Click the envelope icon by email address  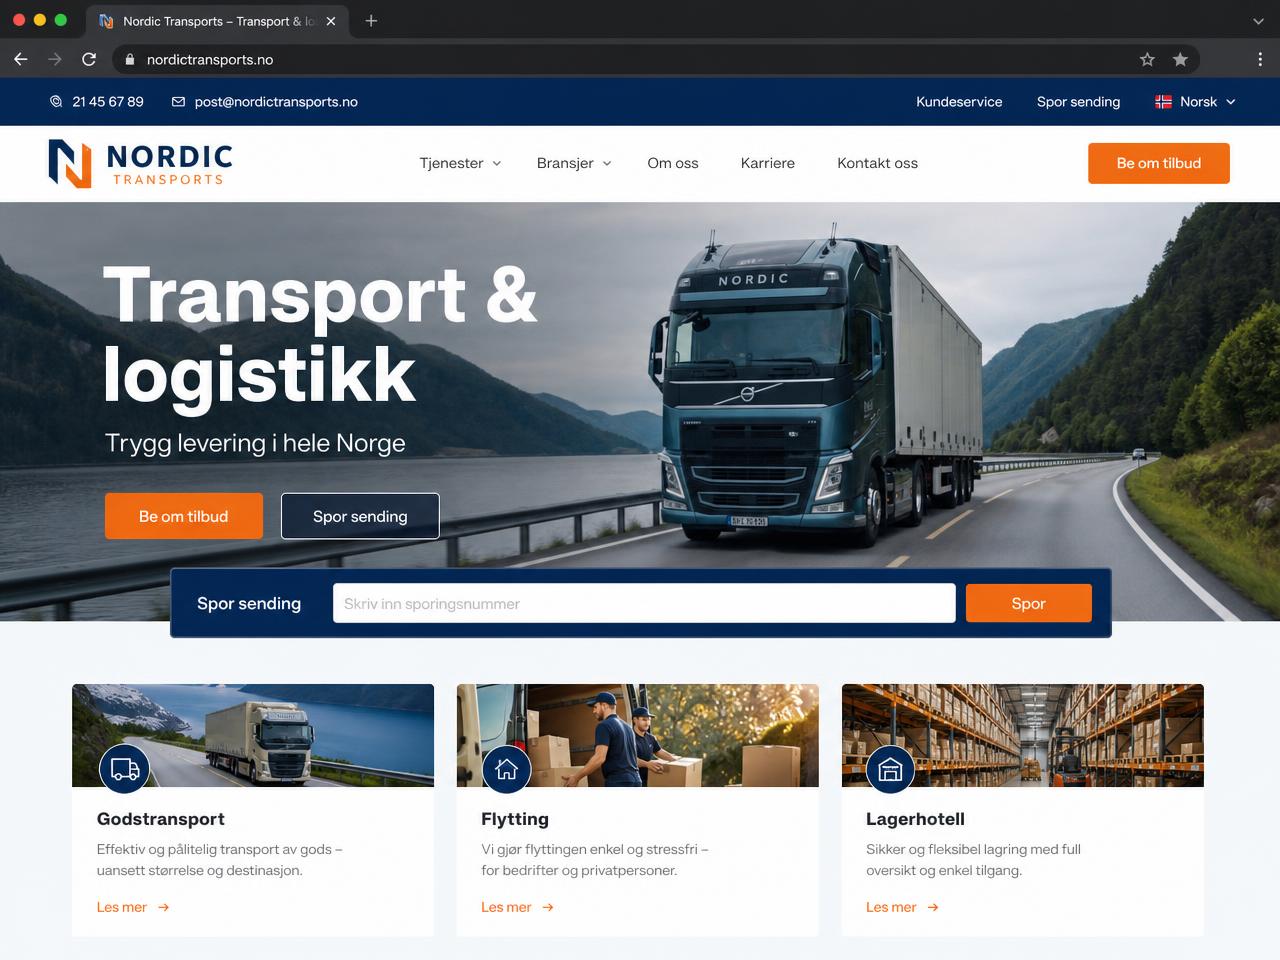pyautogui.click(x=179, y=102)
